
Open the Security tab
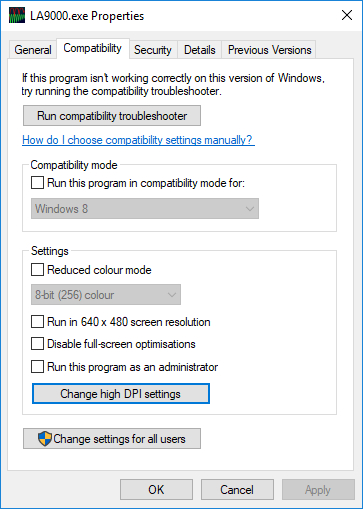click(x=153, y=50)
